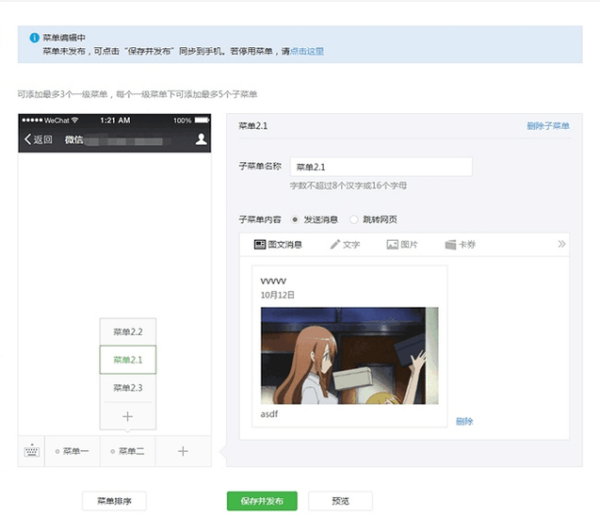The height and width of the screenshot is (515, 600).
Task: Expand more content types with double chevron
Action: point(561,244)
